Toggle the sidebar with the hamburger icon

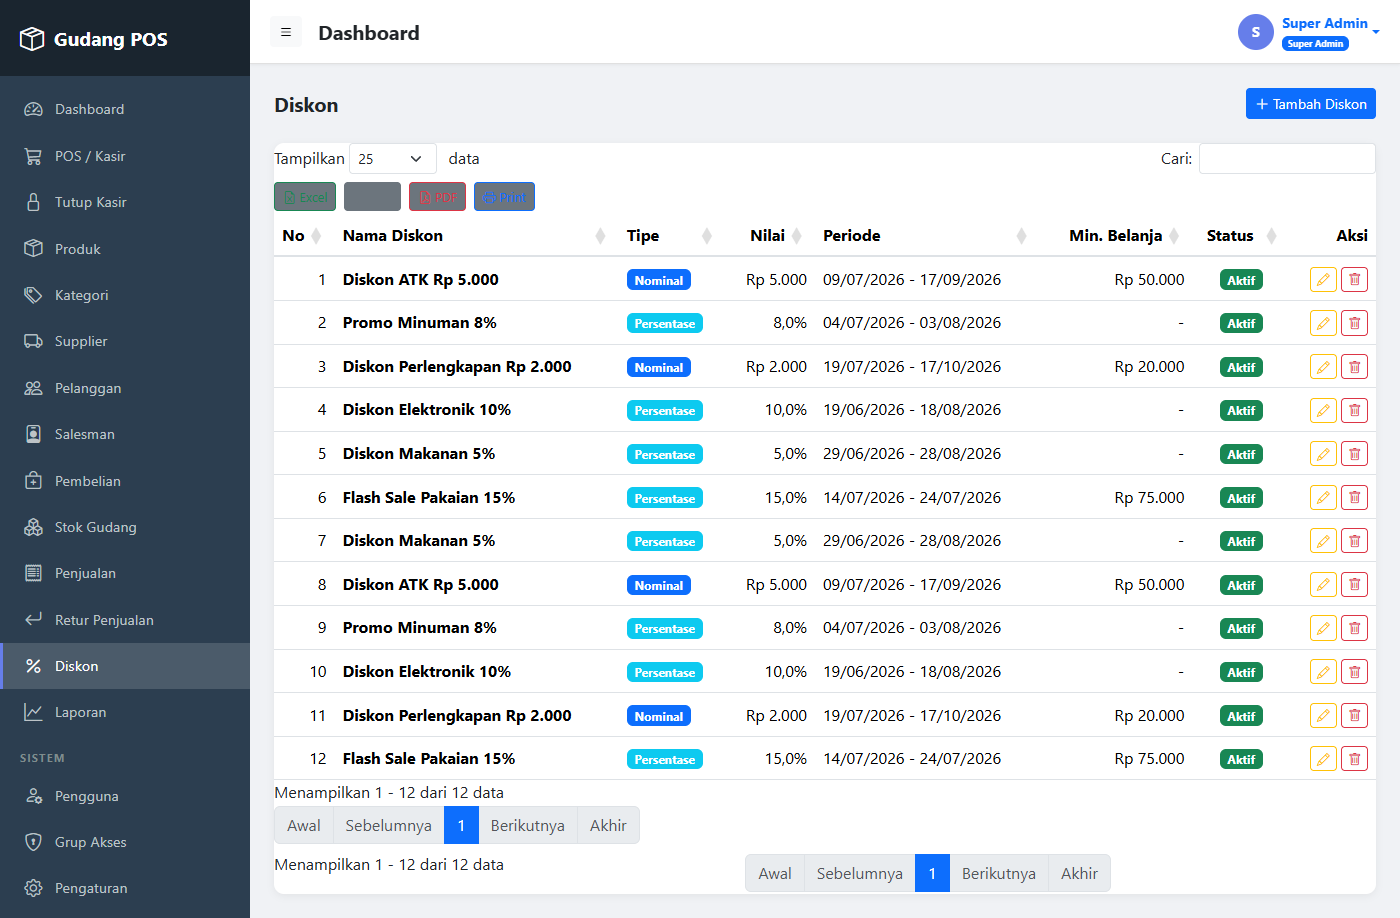[x=286, y=32]
